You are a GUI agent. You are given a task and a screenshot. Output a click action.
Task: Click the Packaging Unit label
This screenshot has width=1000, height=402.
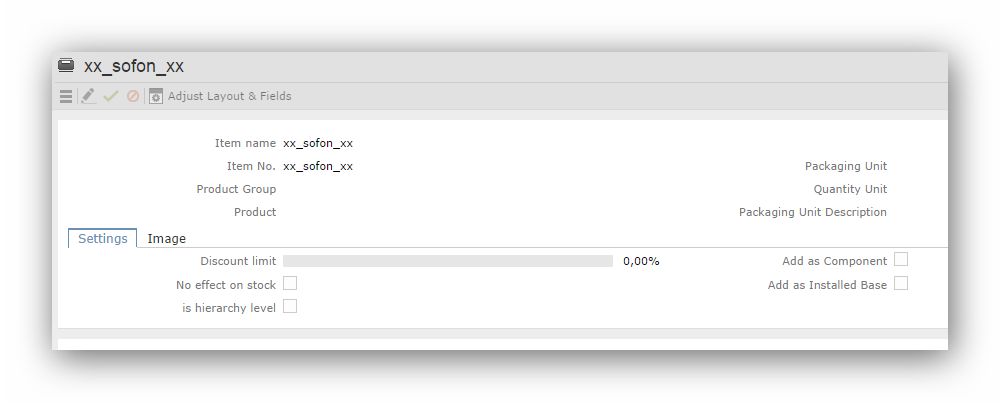click(846, 166)
